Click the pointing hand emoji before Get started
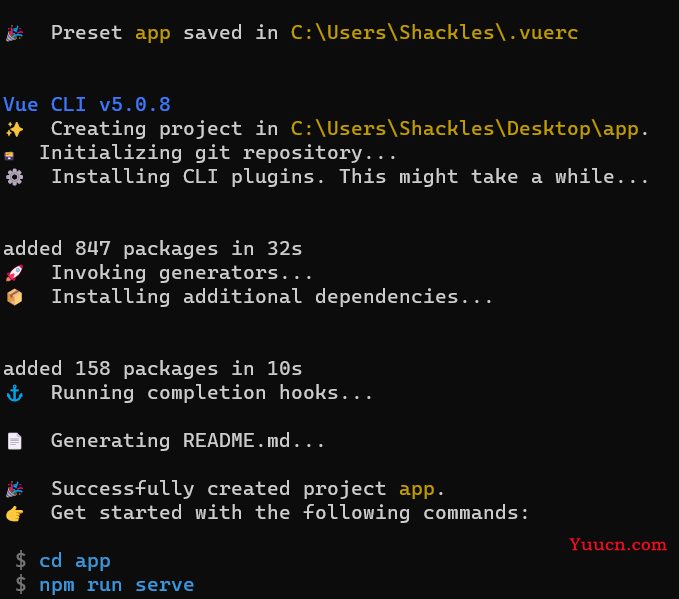The width and height of the screenshot is (679, 599). pyautogui.click(x=14, y=514)
